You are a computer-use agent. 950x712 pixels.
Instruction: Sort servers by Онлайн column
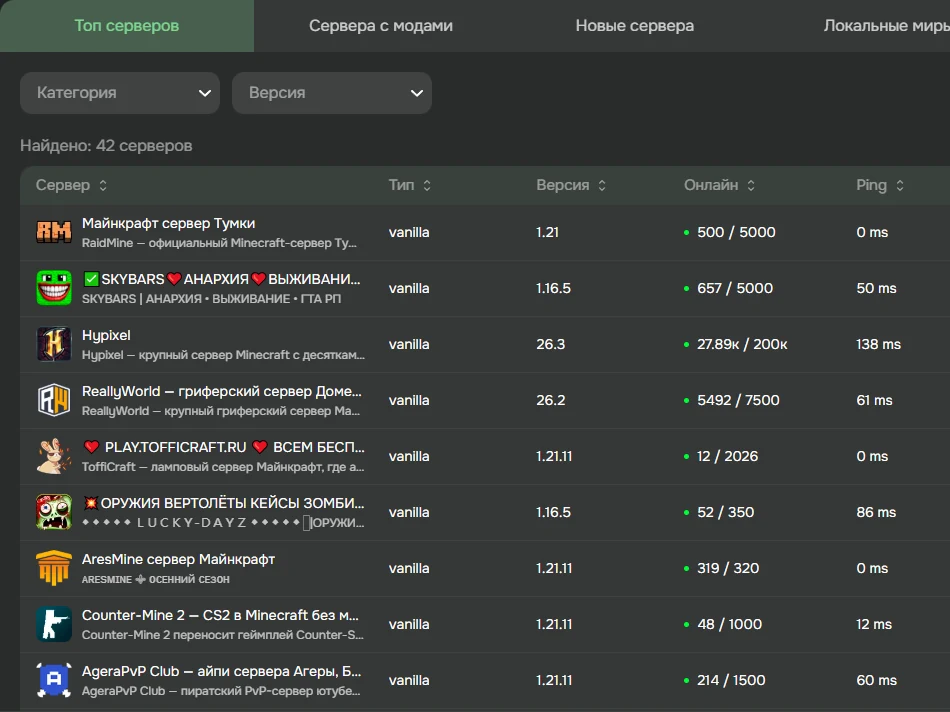[x=720, y=185]
